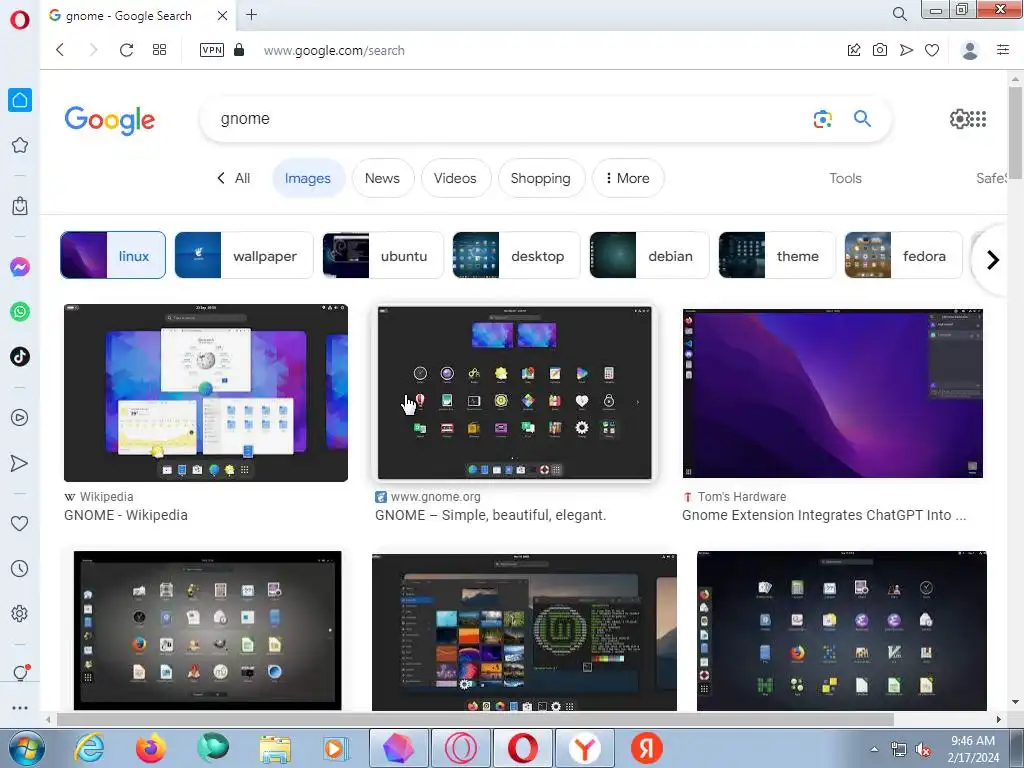Open Settings gear in sidebar
This screenshot has width=1024, height=768.
point(20,613)
